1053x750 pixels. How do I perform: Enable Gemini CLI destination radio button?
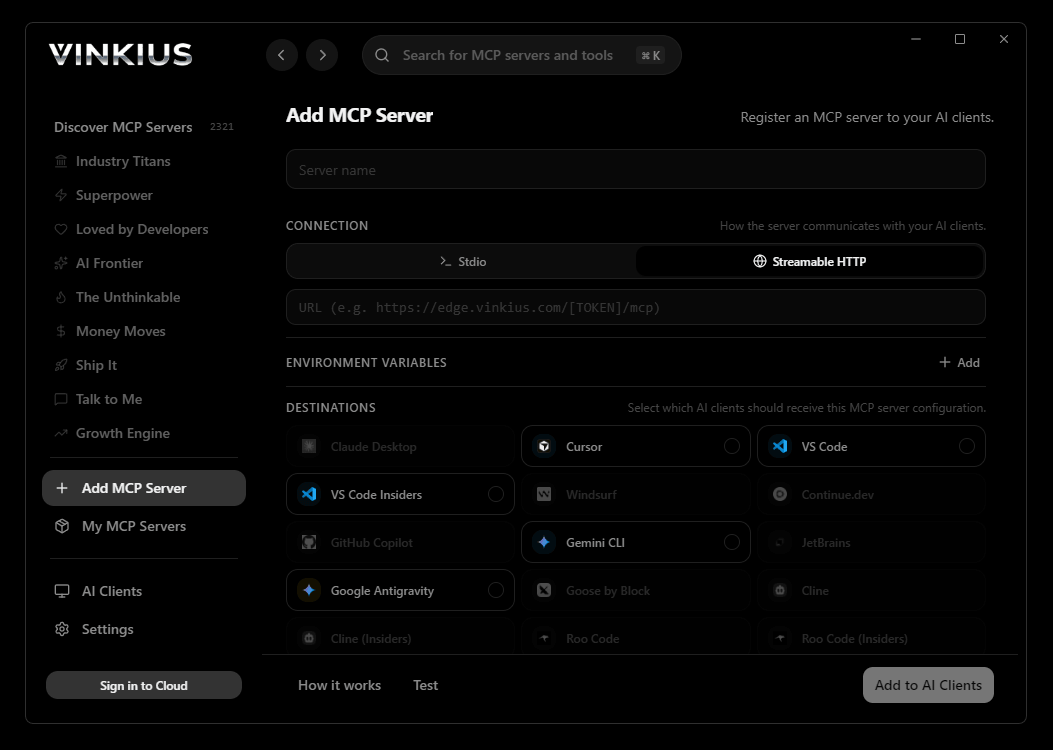click(x=732, y=542)
